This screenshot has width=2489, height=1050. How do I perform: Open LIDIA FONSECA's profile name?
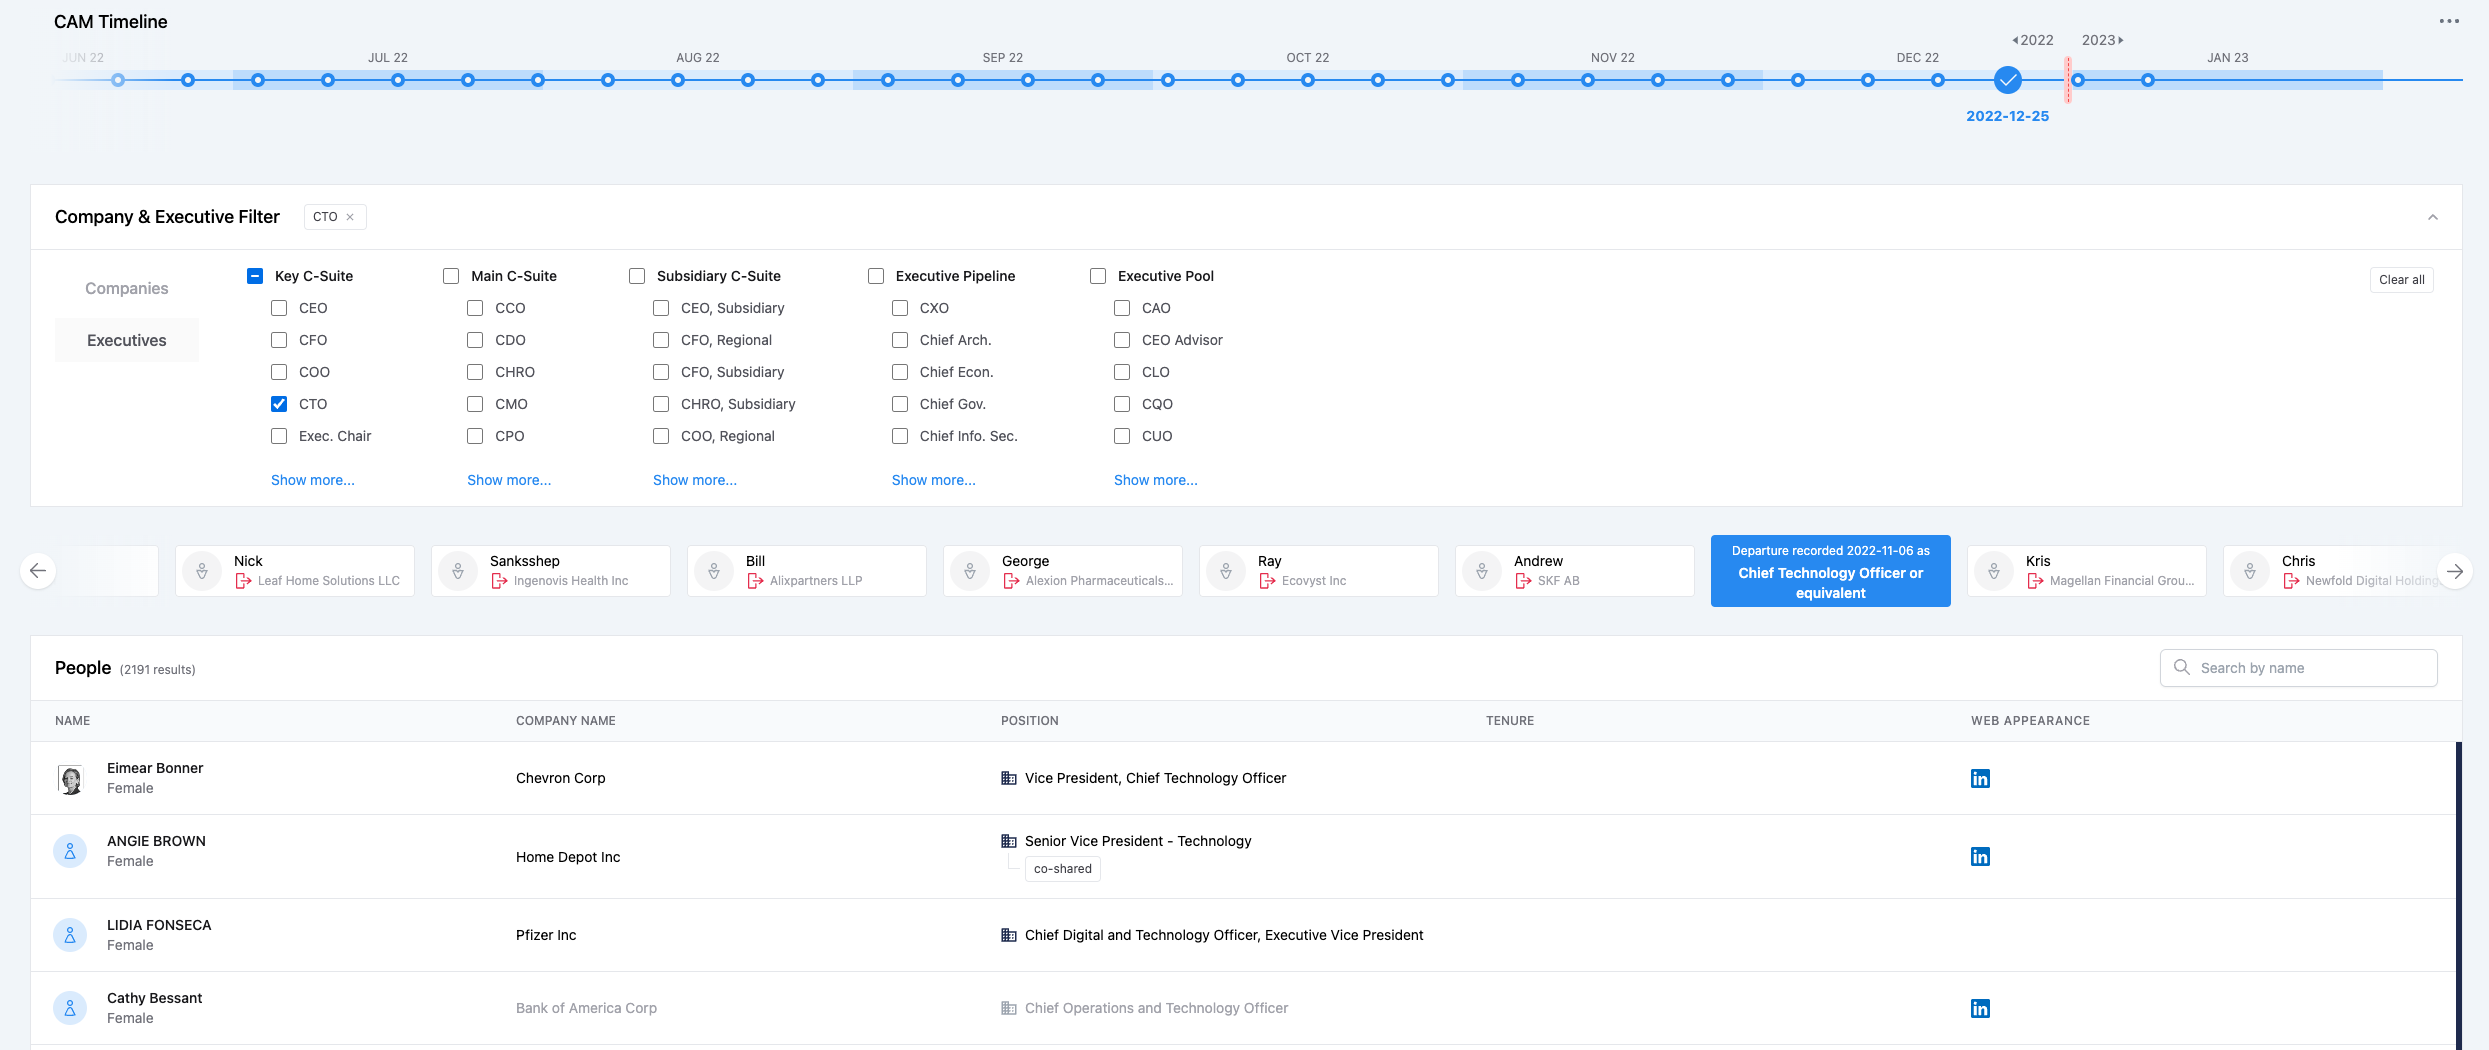coord(159,925)
